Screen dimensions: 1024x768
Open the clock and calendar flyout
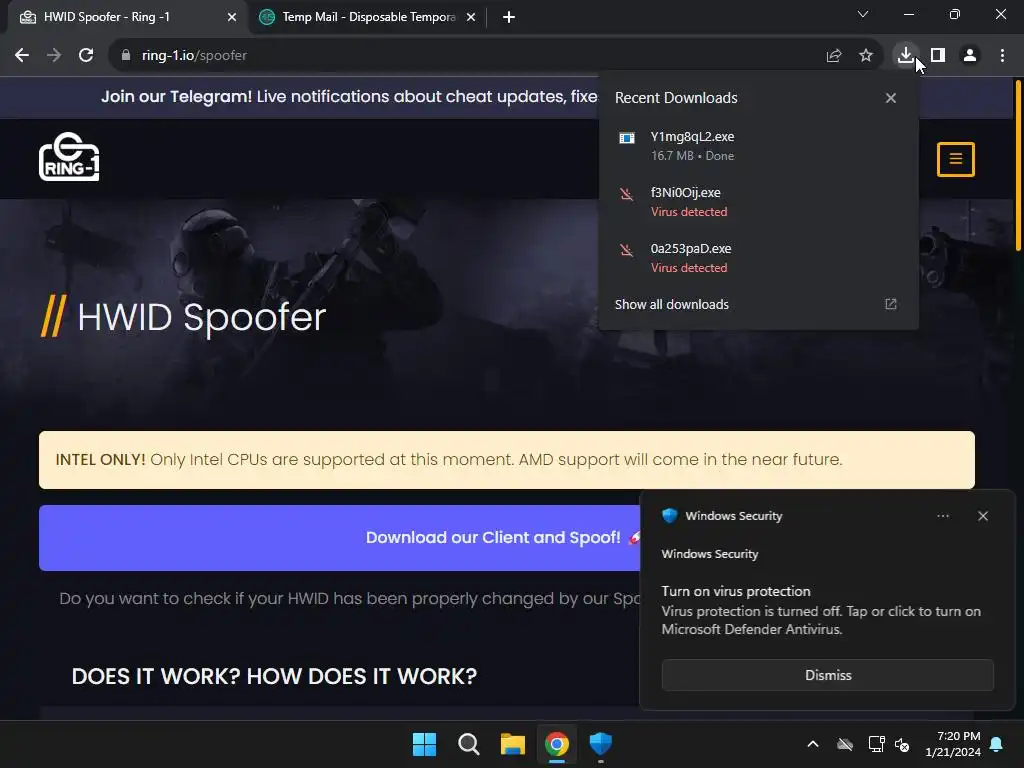[x=953, y=744]
